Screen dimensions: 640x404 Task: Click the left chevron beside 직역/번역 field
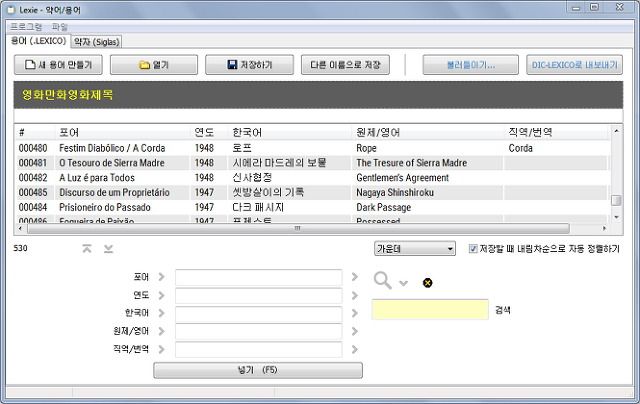coord(161,349)
